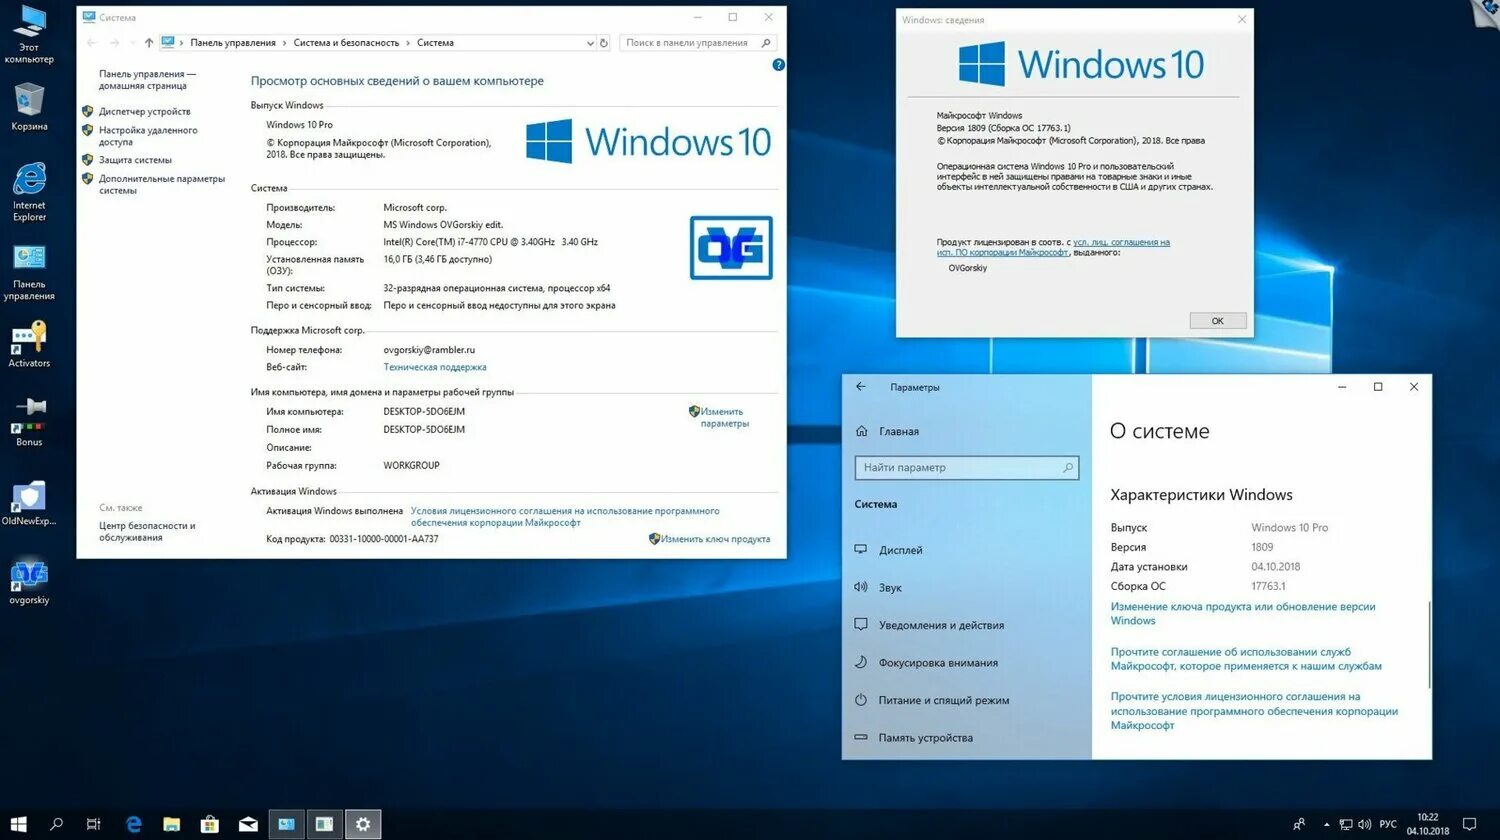Click Панель управления breadcrumb in address bar
This screenshot has width=1500, height=840.
click(x=233, y=43)
